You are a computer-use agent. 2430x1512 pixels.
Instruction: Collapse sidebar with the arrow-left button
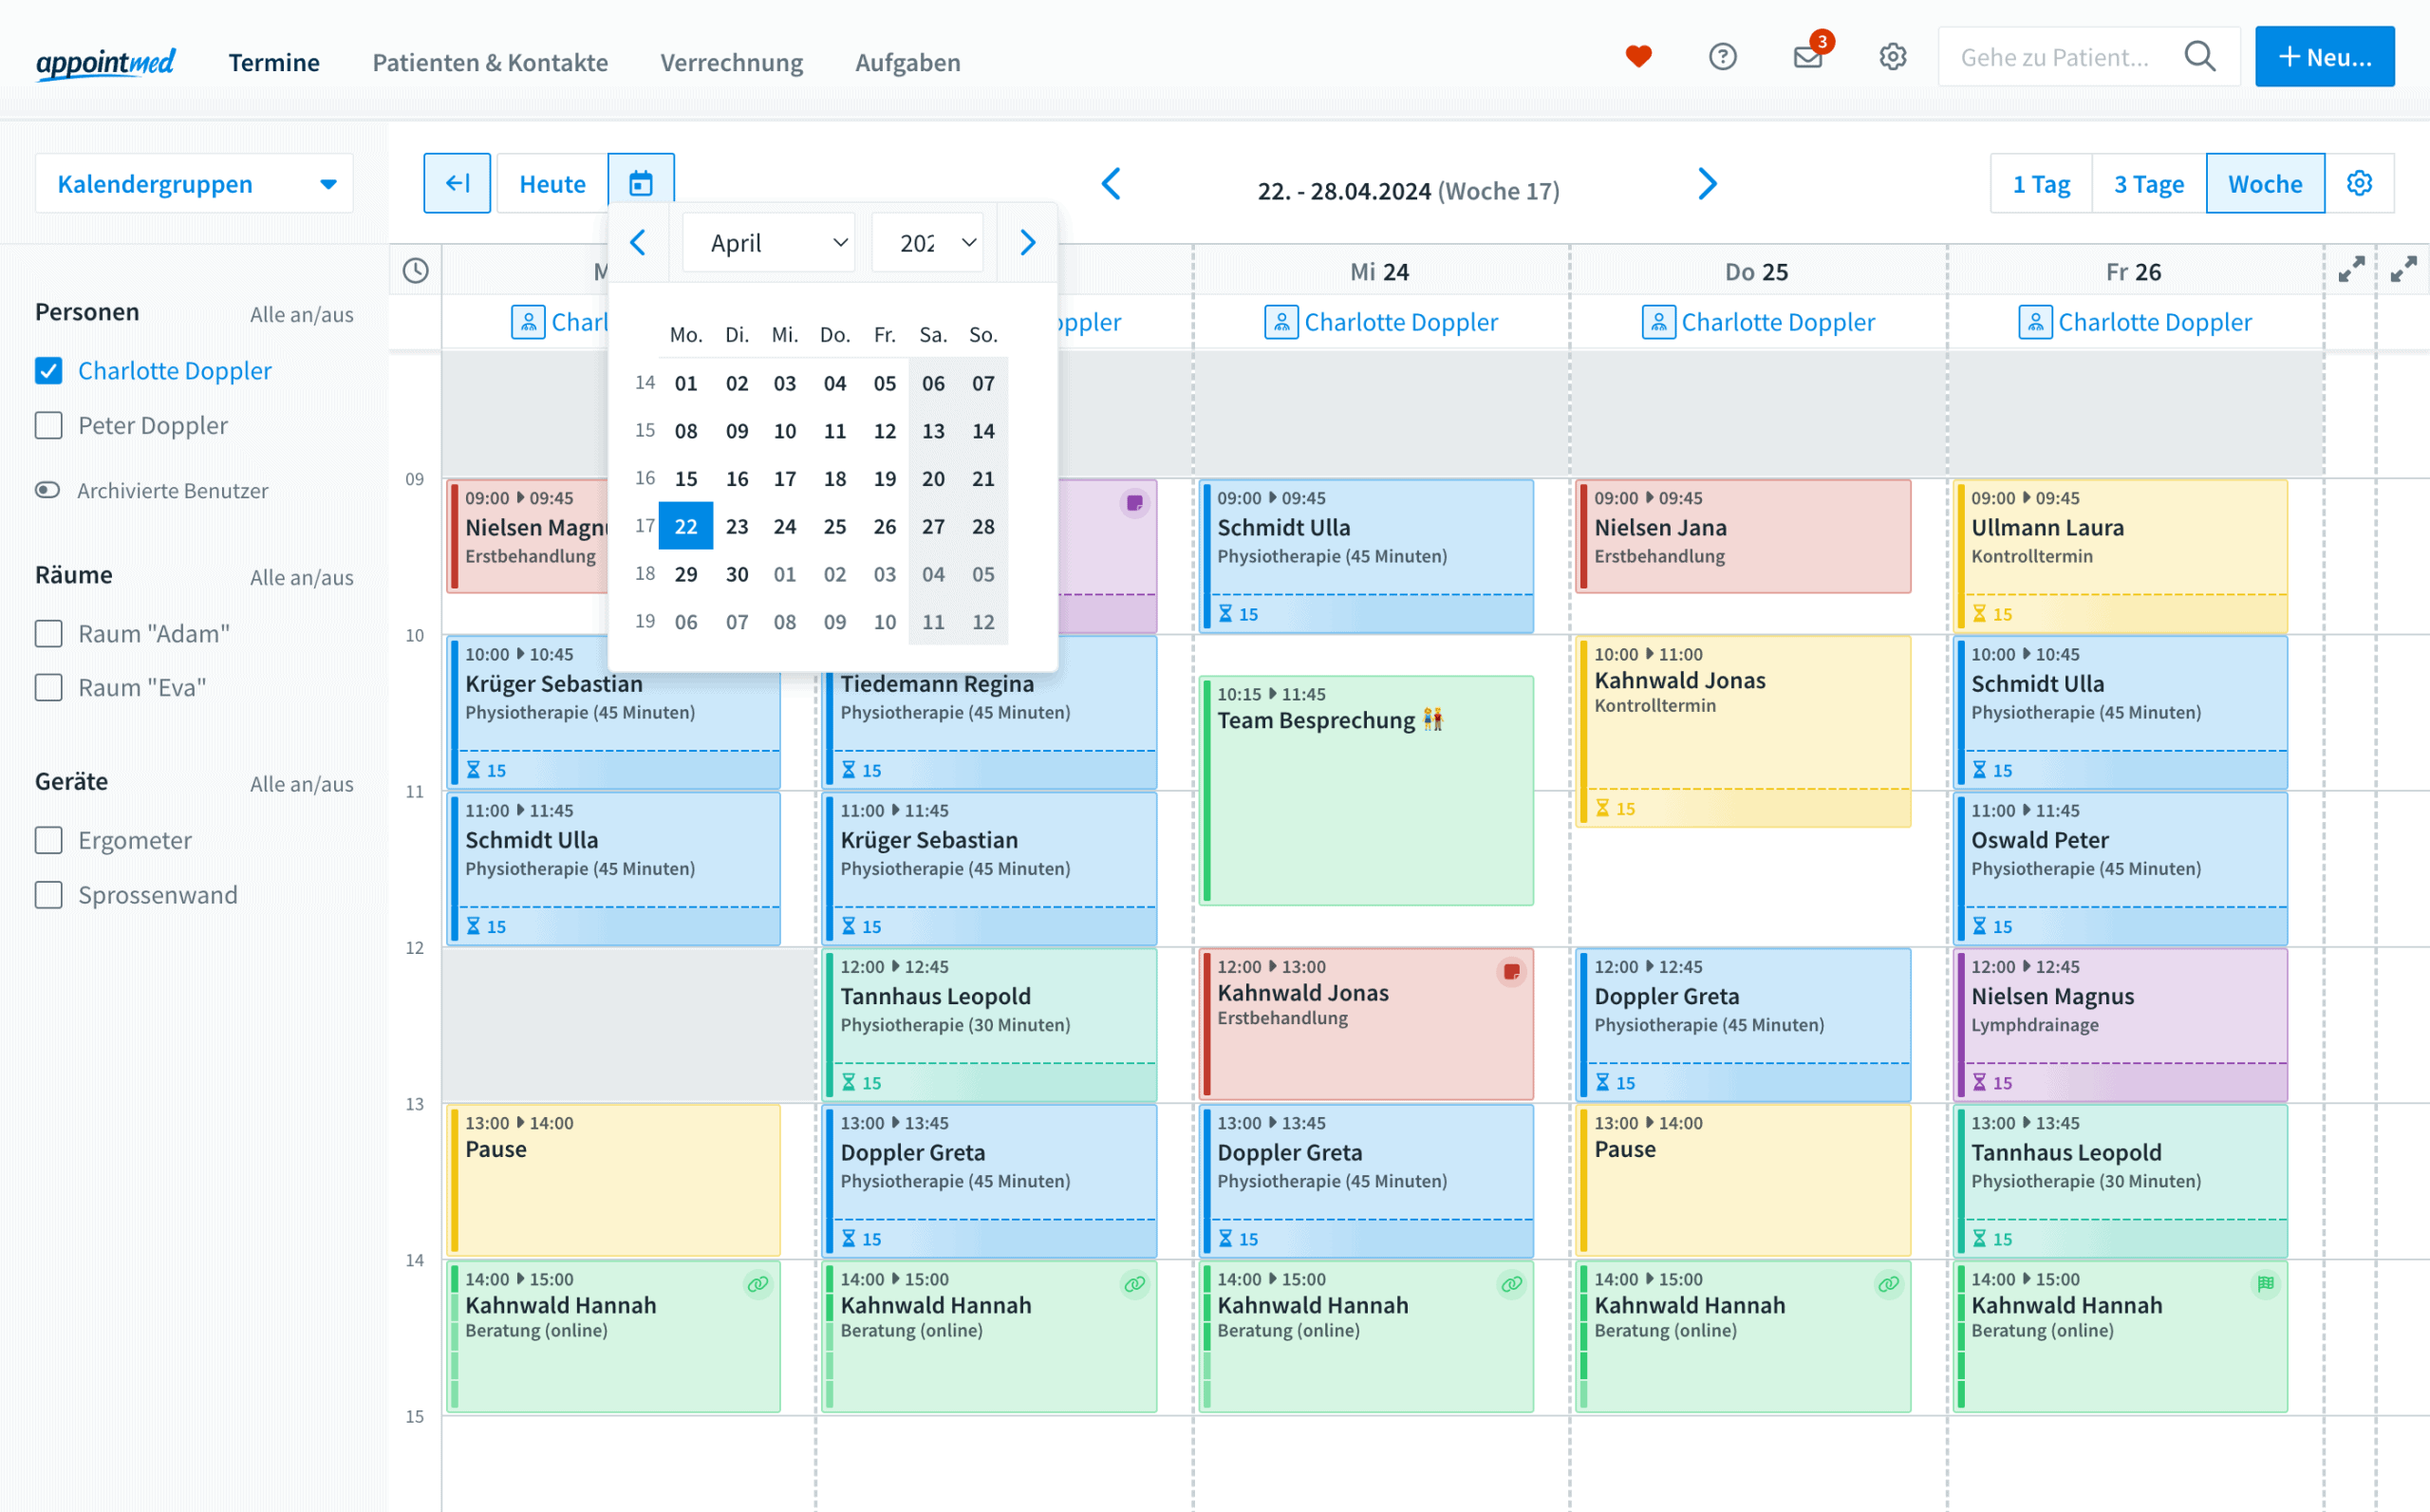[457, 183]
